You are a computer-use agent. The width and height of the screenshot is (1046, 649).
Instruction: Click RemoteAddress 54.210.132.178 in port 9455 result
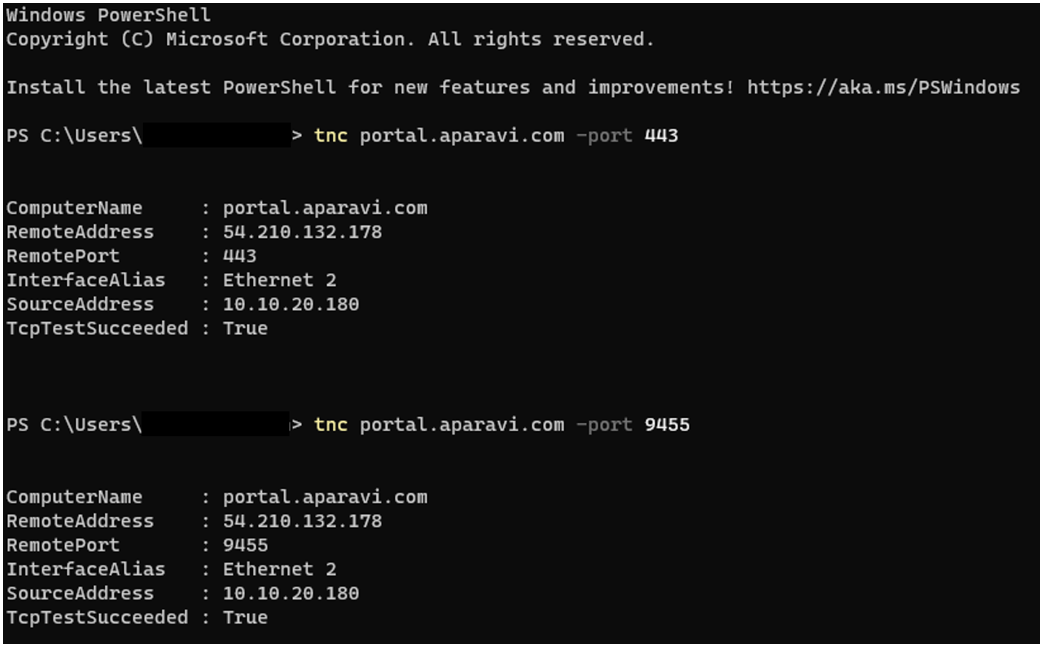tap(302, 521)
